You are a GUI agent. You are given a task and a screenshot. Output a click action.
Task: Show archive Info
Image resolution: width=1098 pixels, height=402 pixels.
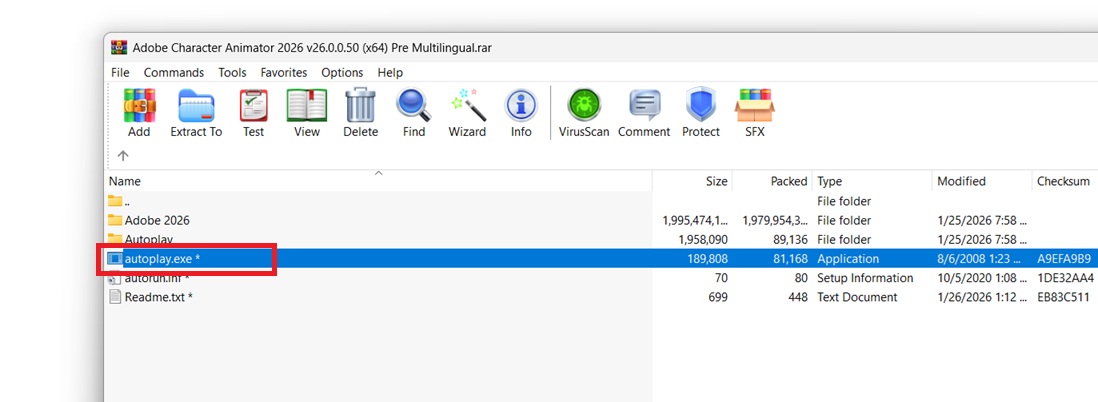pyautogui.click(x=521, y=105)
